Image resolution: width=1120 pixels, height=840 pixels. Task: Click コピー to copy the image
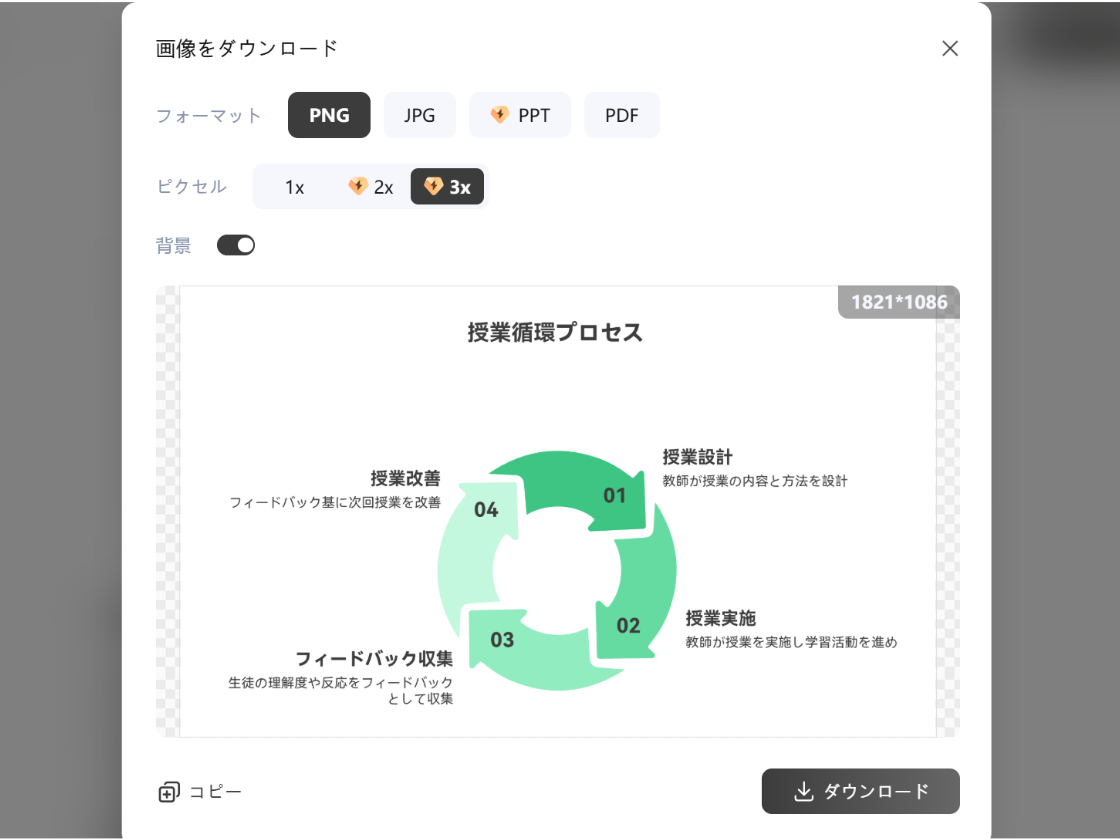215,791
